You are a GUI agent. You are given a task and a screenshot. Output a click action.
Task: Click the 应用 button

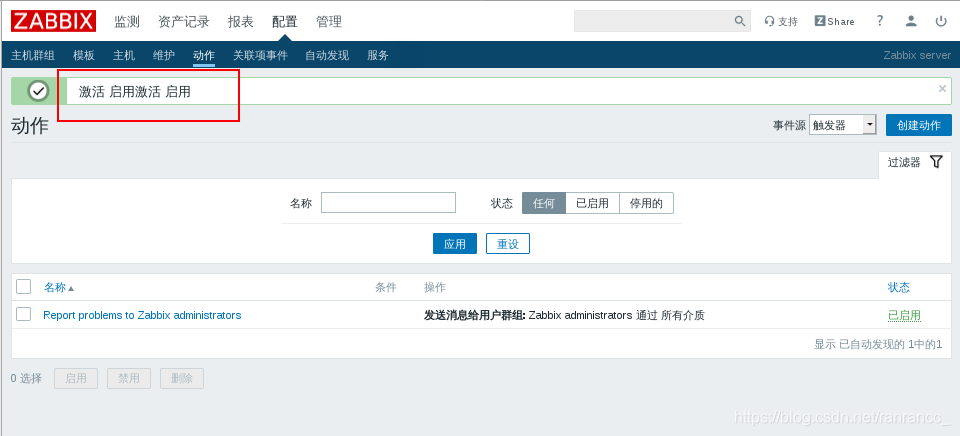tap(455, 244)
